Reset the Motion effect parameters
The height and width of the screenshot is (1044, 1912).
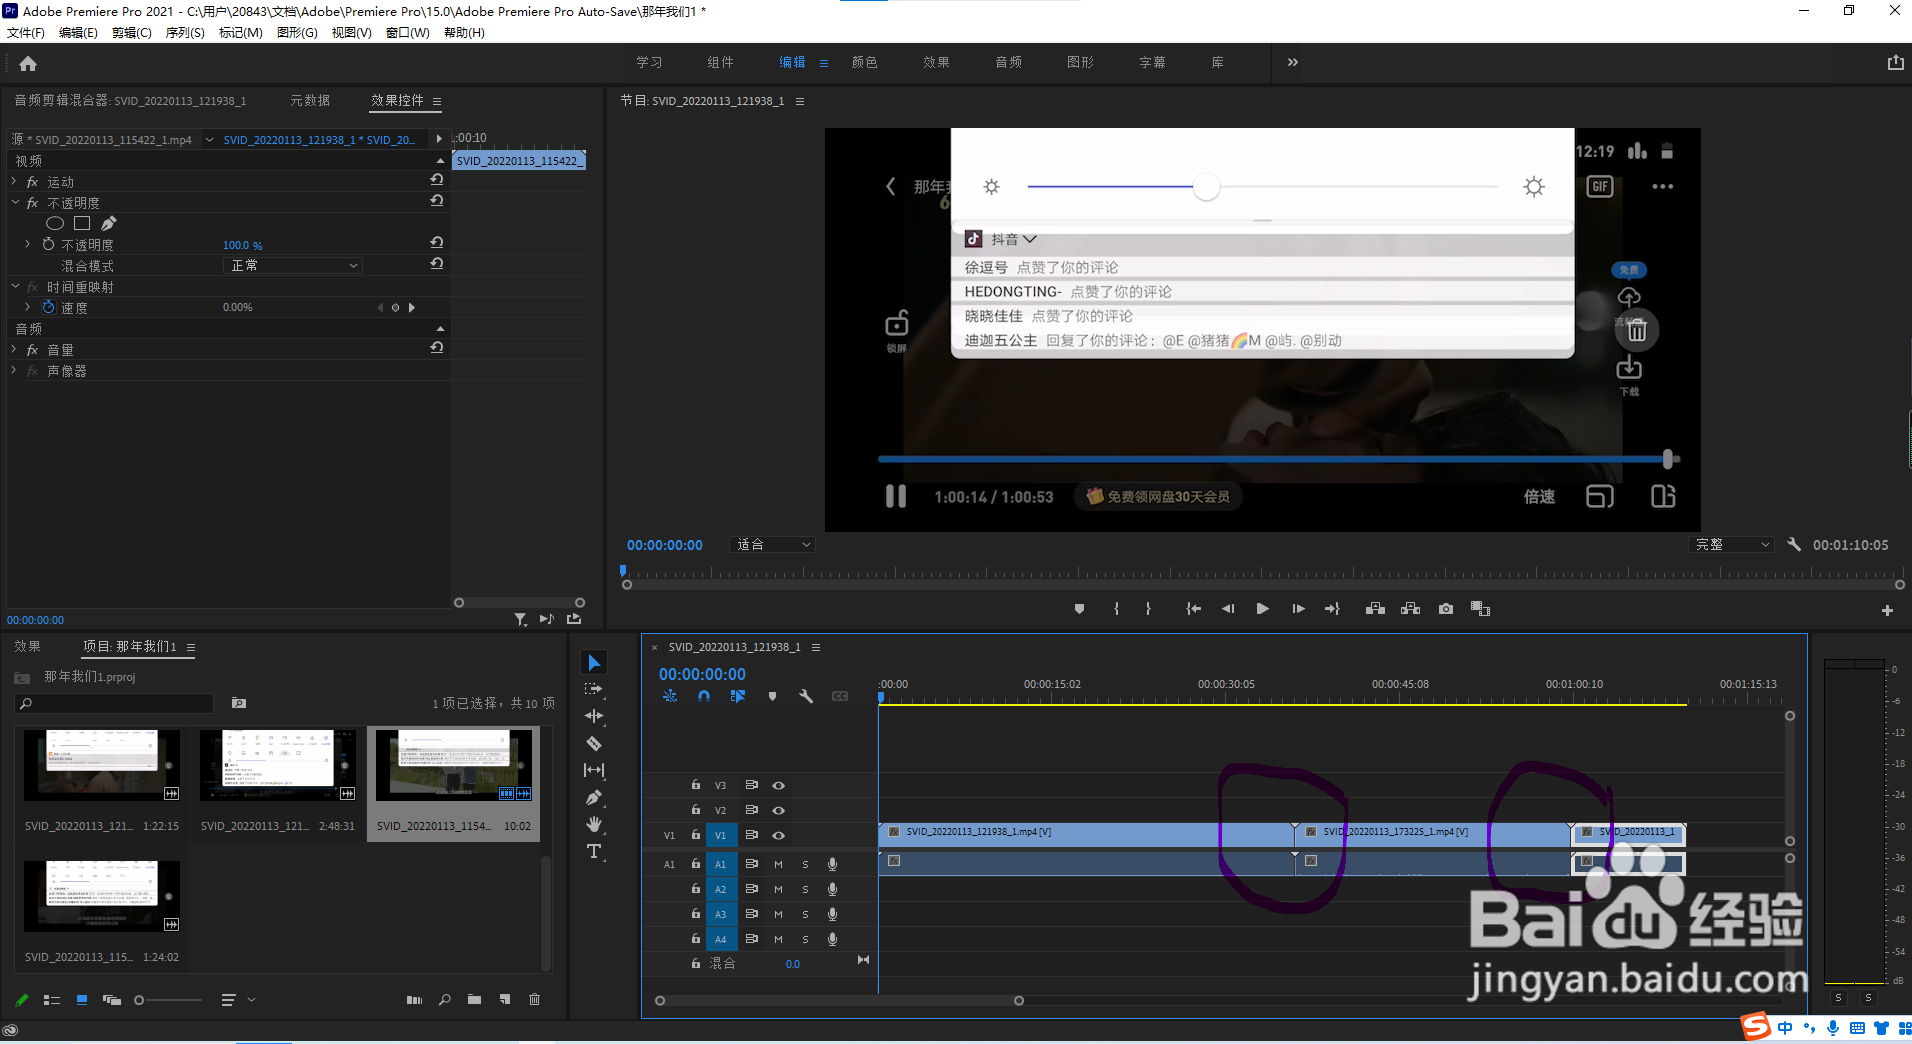[x=437, y=180]
